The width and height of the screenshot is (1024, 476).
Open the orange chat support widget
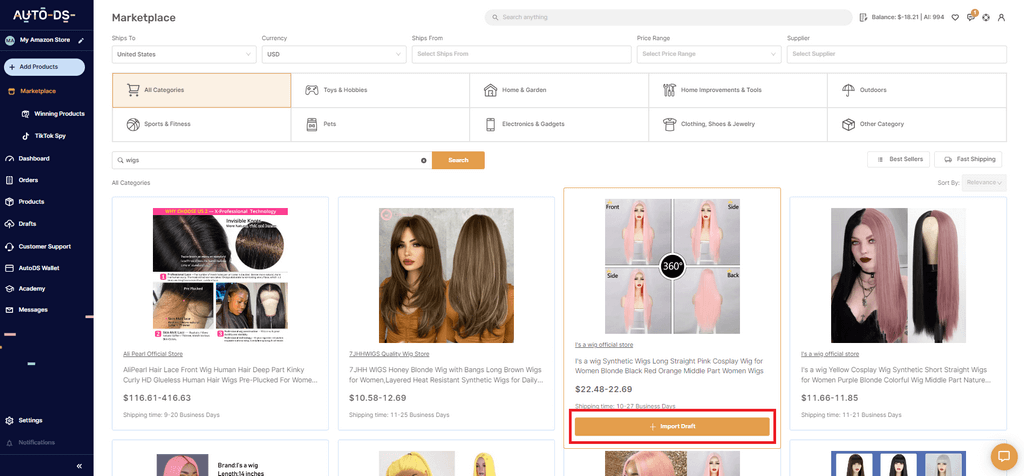[1001, 454]
